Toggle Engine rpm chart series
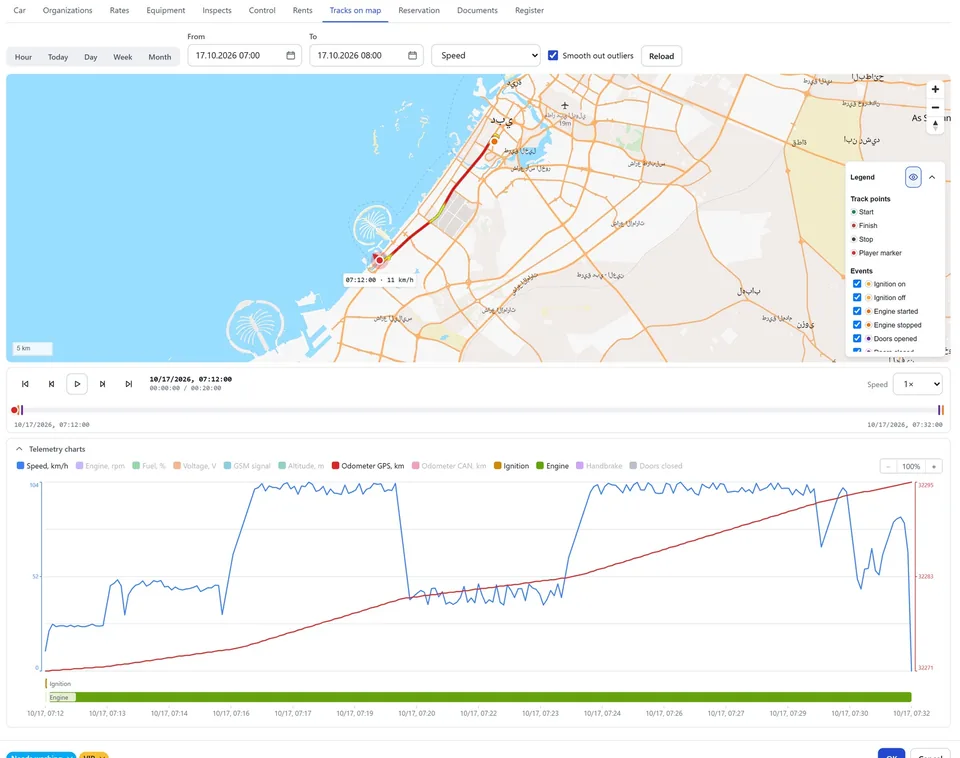960x758 pixels. coord(100,466)
